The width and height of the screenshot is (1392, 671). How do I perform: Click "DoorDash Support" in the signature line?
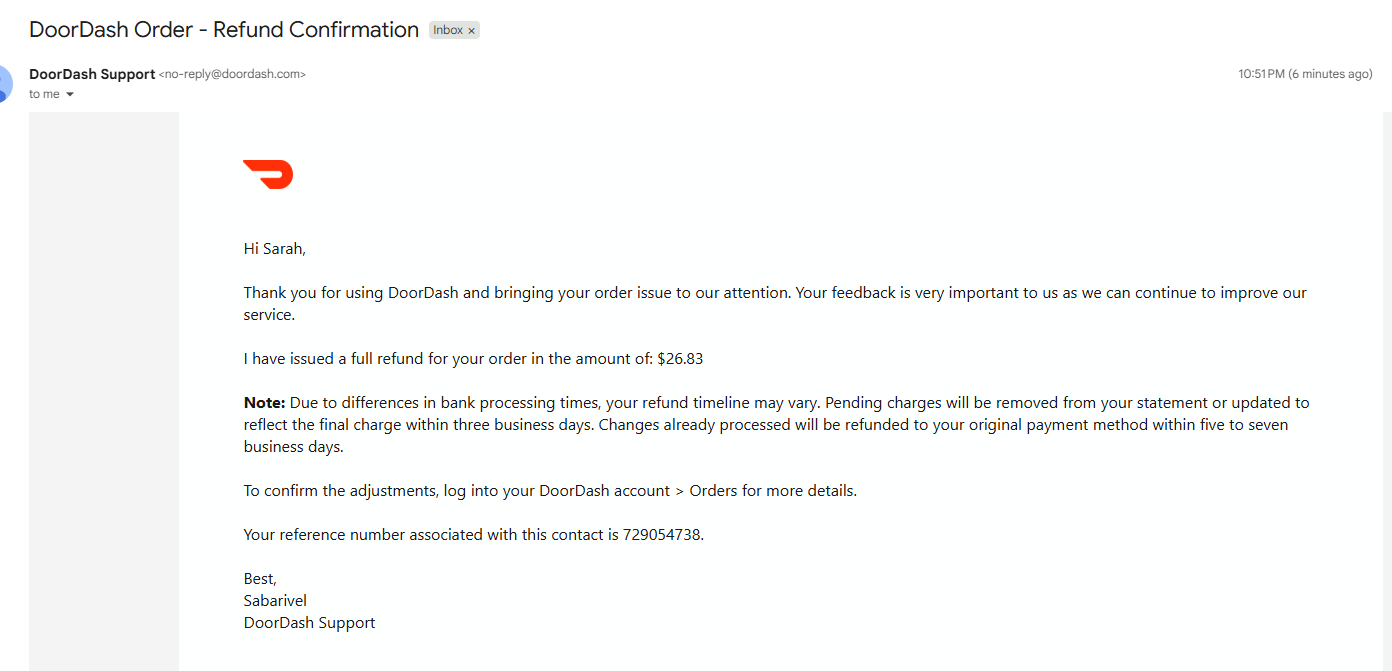310,623
